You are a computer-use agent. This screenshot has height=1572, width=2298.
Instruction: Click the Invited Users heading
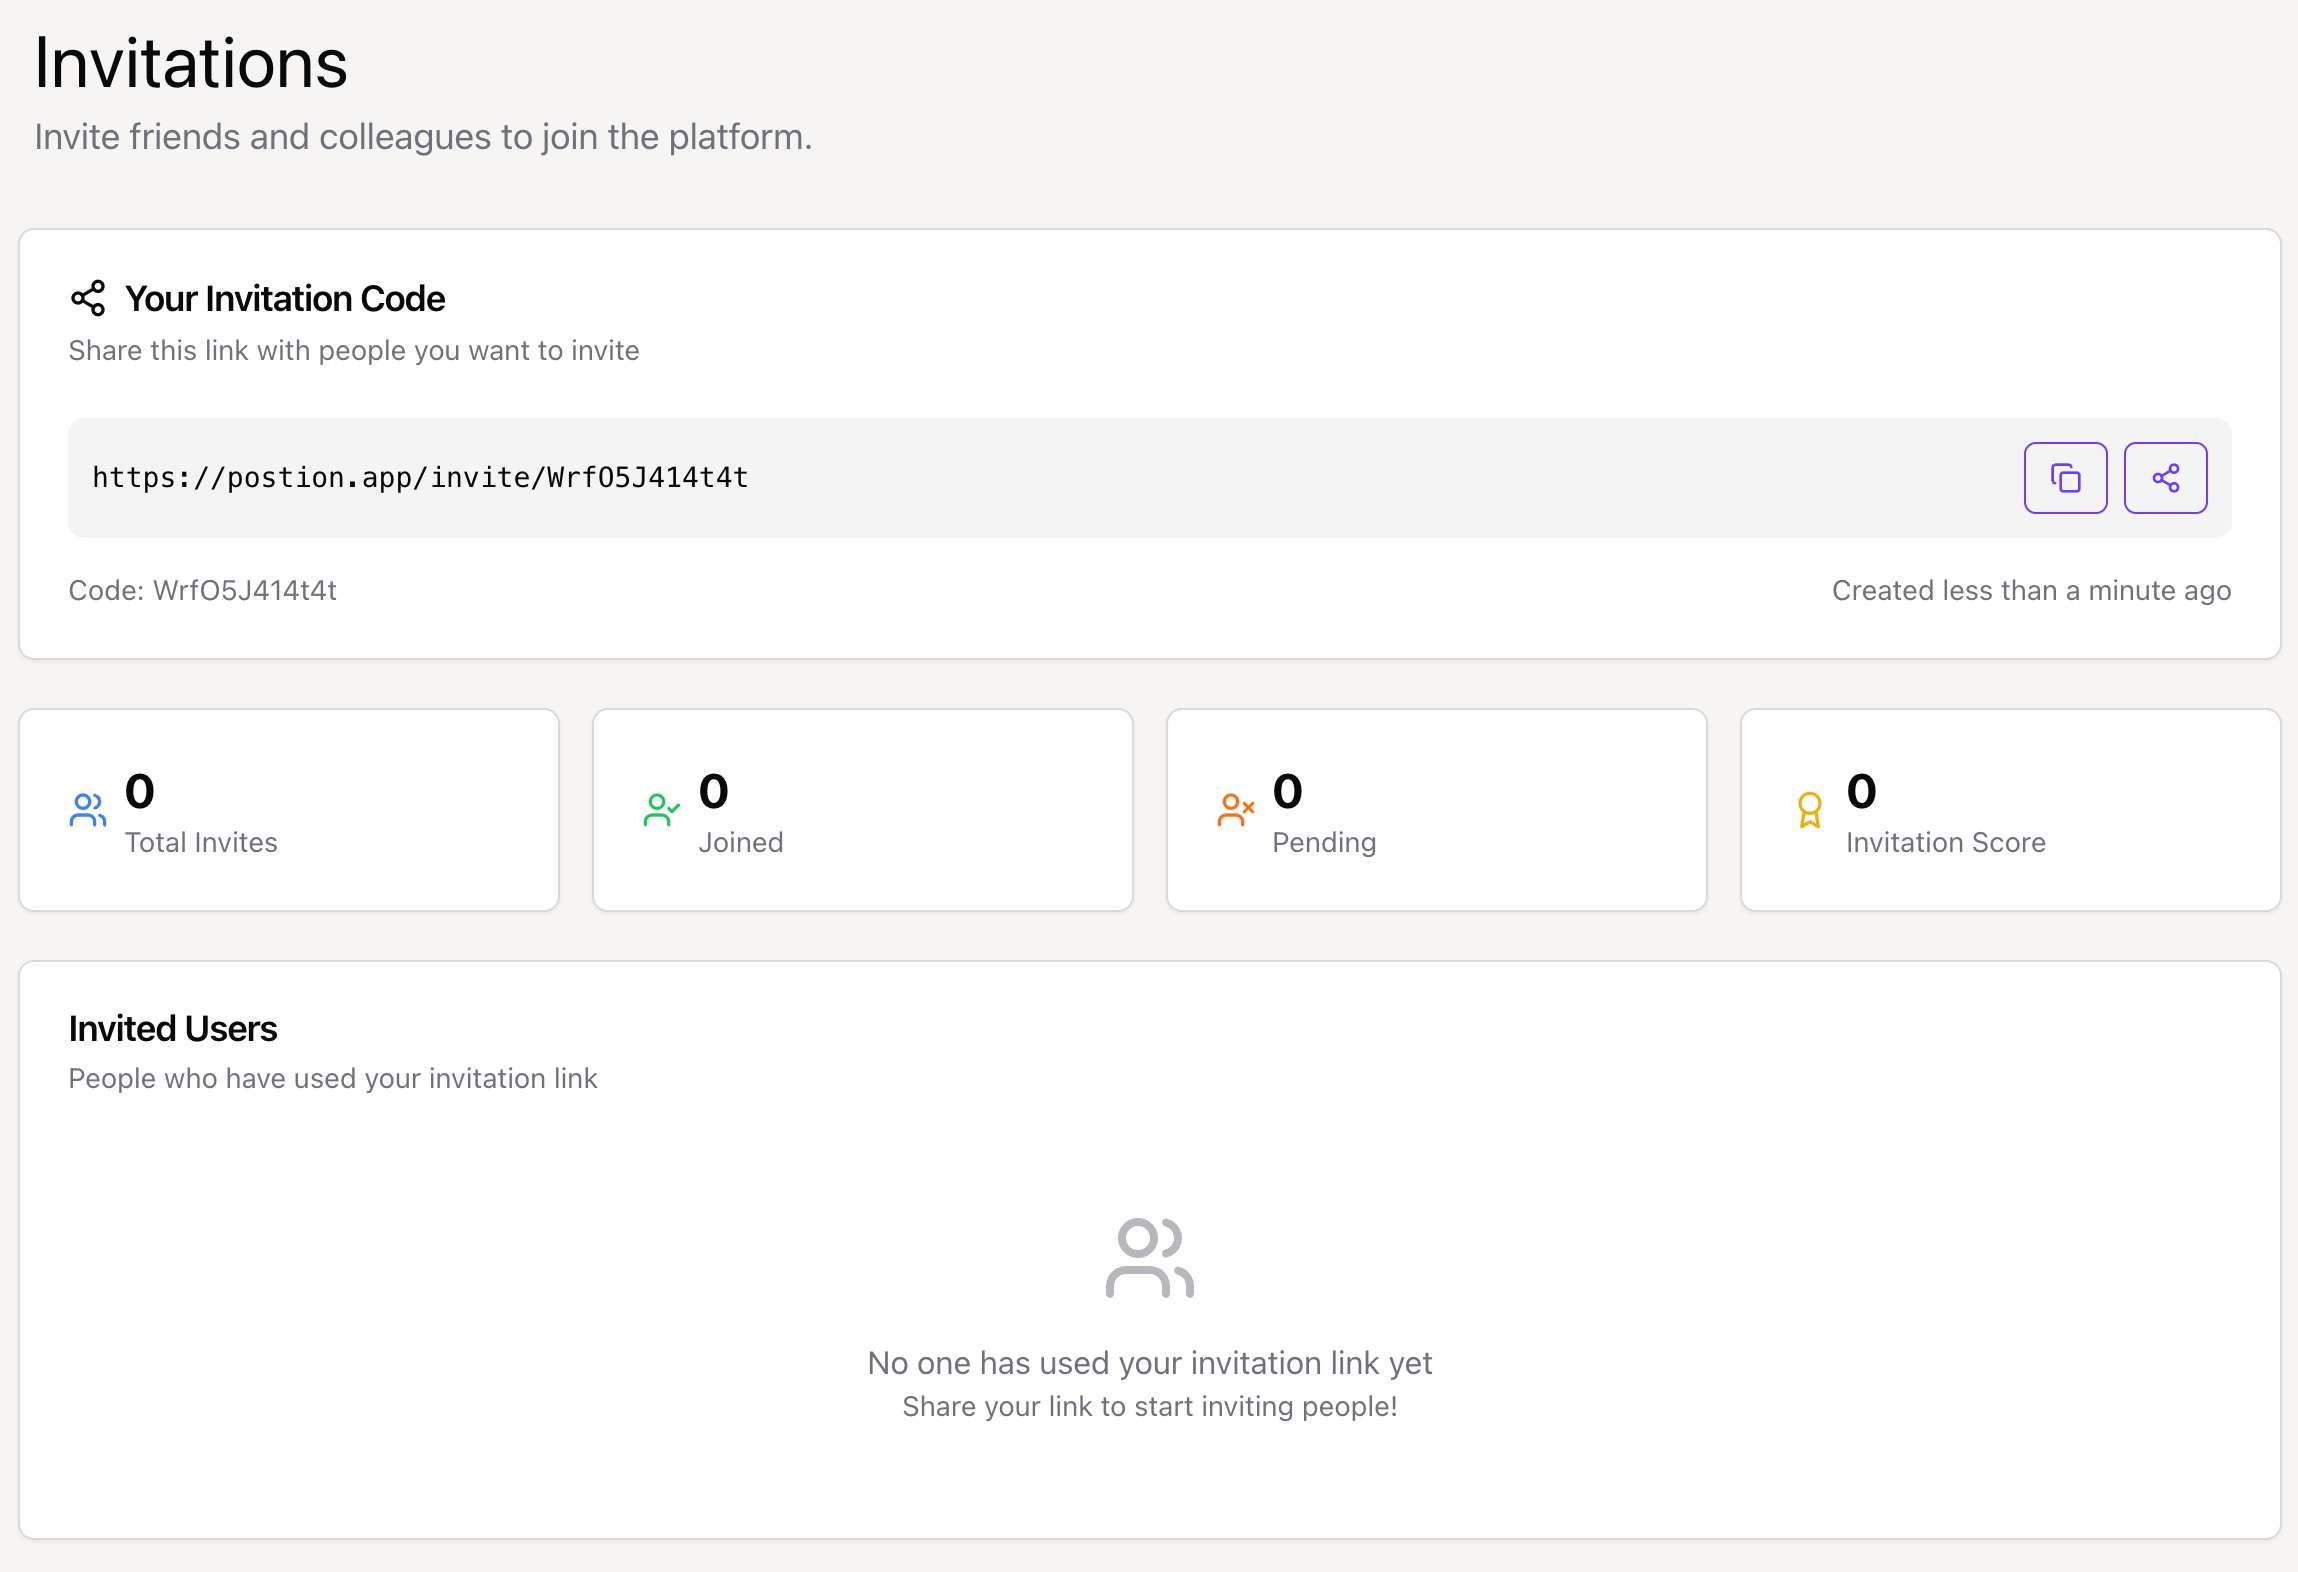(x=172, y=1028)
